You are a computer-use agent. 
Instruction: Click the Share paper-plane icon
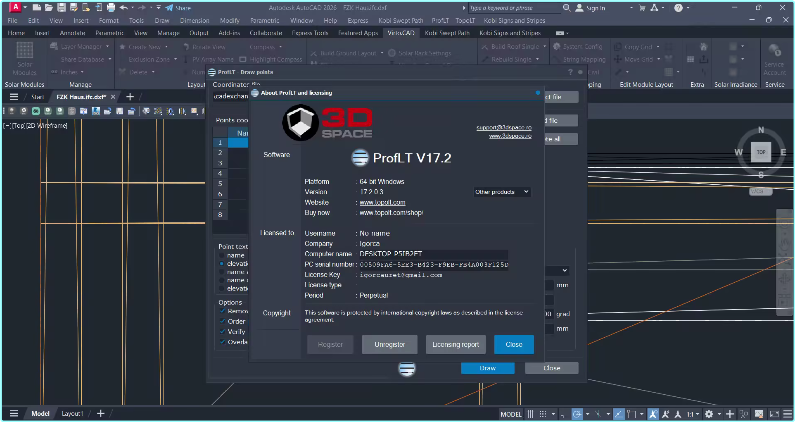click(x=169, y=8)
